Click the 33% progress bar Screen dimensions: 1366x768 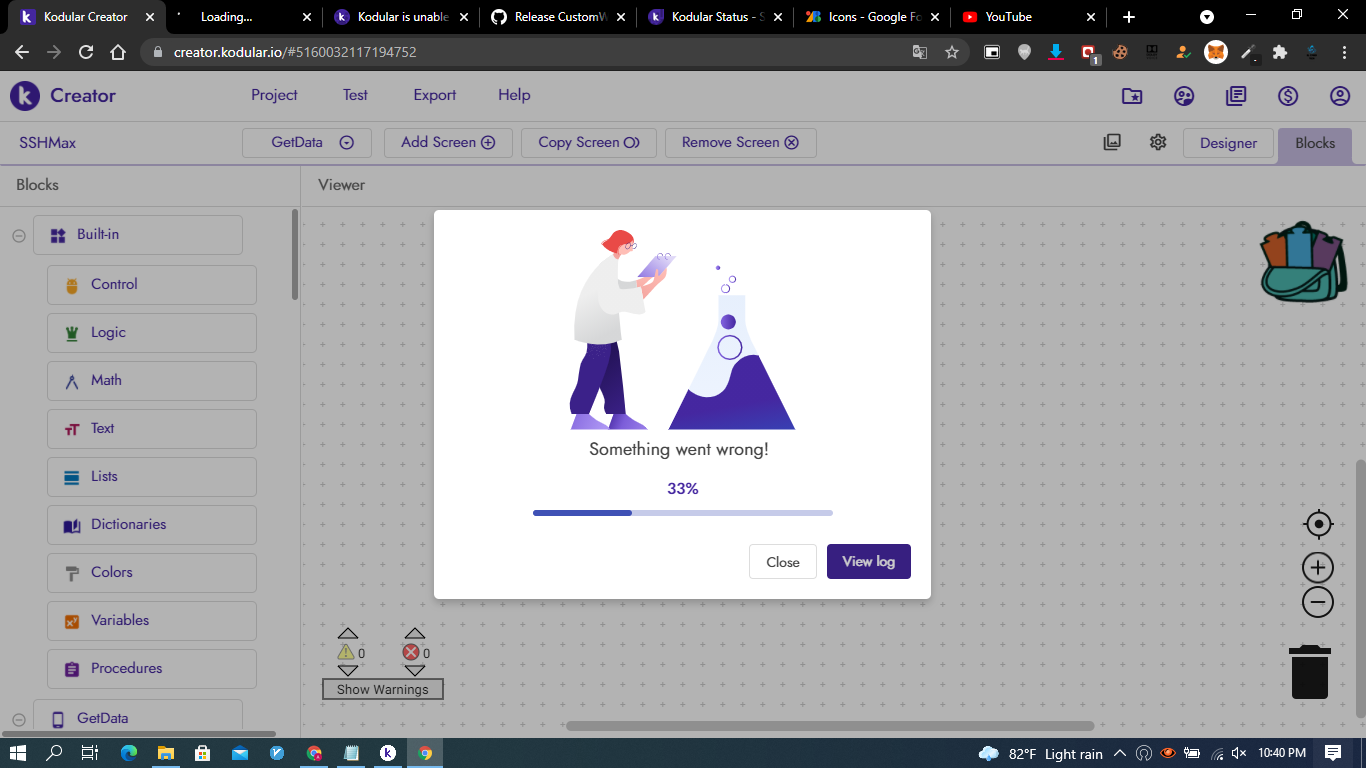pos(683,513)
